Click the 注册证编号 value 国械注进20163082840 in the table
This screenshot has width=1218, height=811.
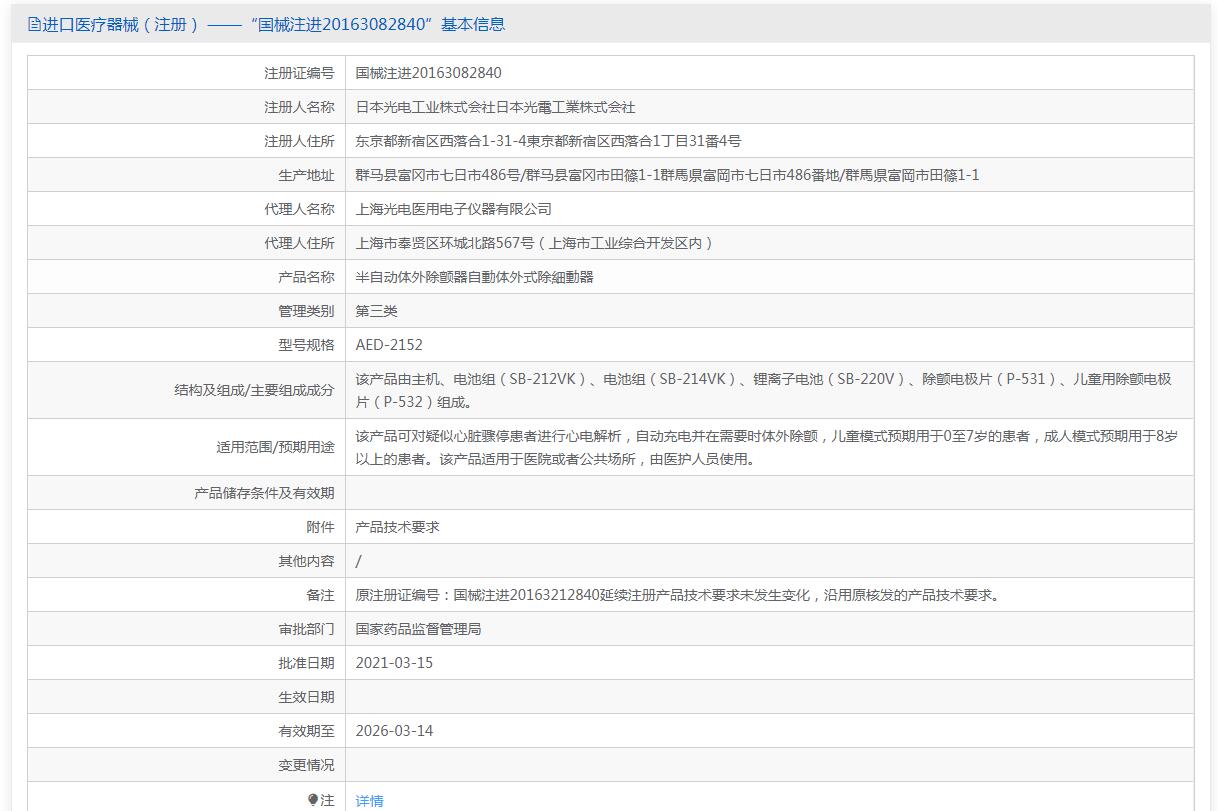428,73
